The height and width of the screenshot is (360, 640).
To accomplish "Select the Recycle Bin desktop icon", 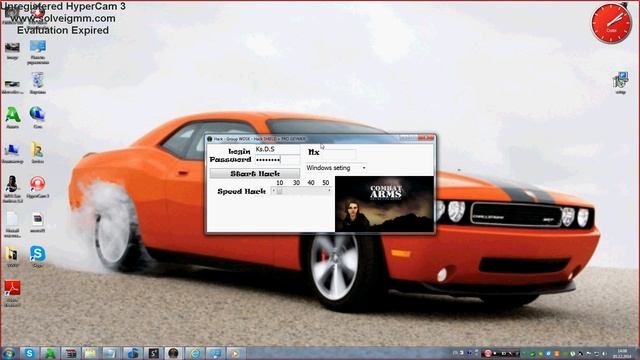I will [37, 83].
